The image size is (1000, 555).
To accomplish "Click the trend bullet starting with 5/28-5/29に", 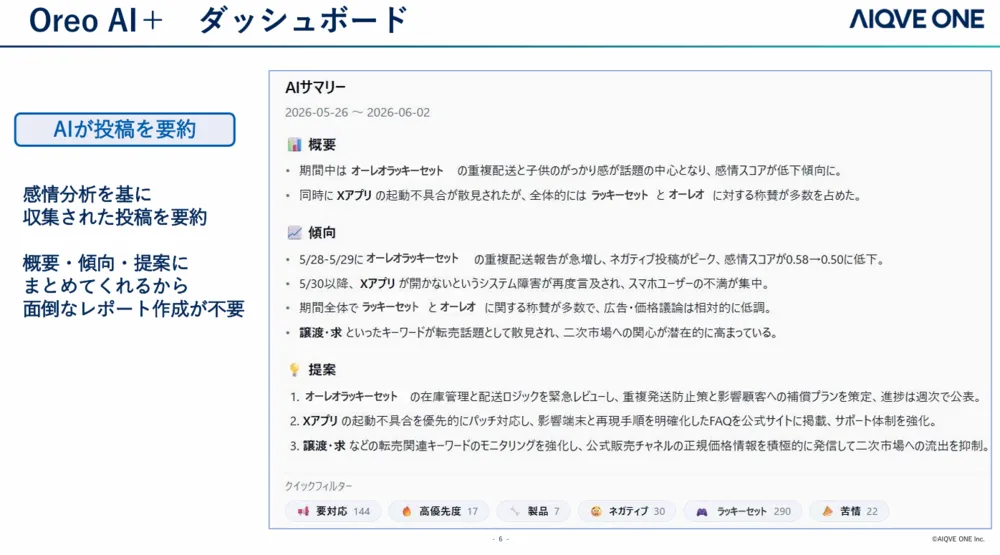I will click(592, 259).
